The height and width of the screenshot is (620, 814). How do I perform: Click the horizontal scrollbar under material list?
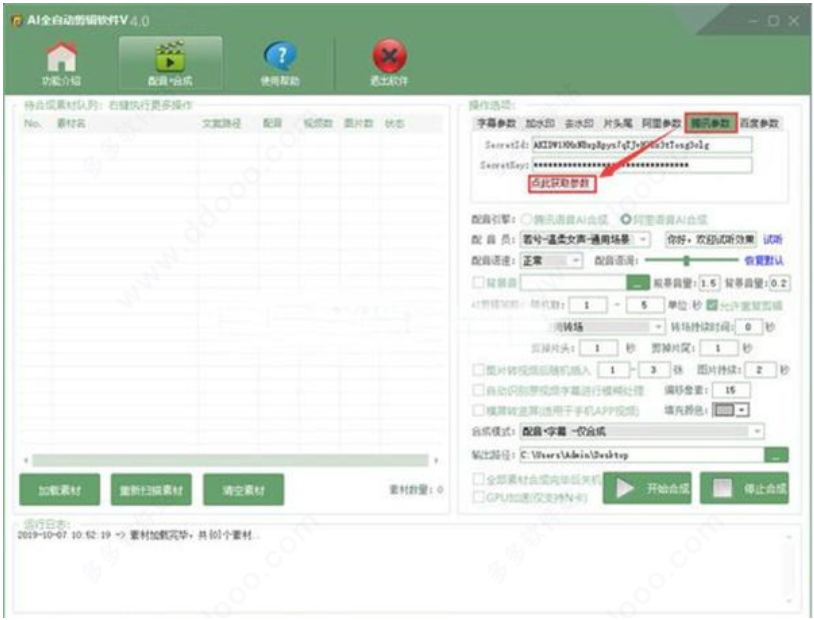pos(230,460)
